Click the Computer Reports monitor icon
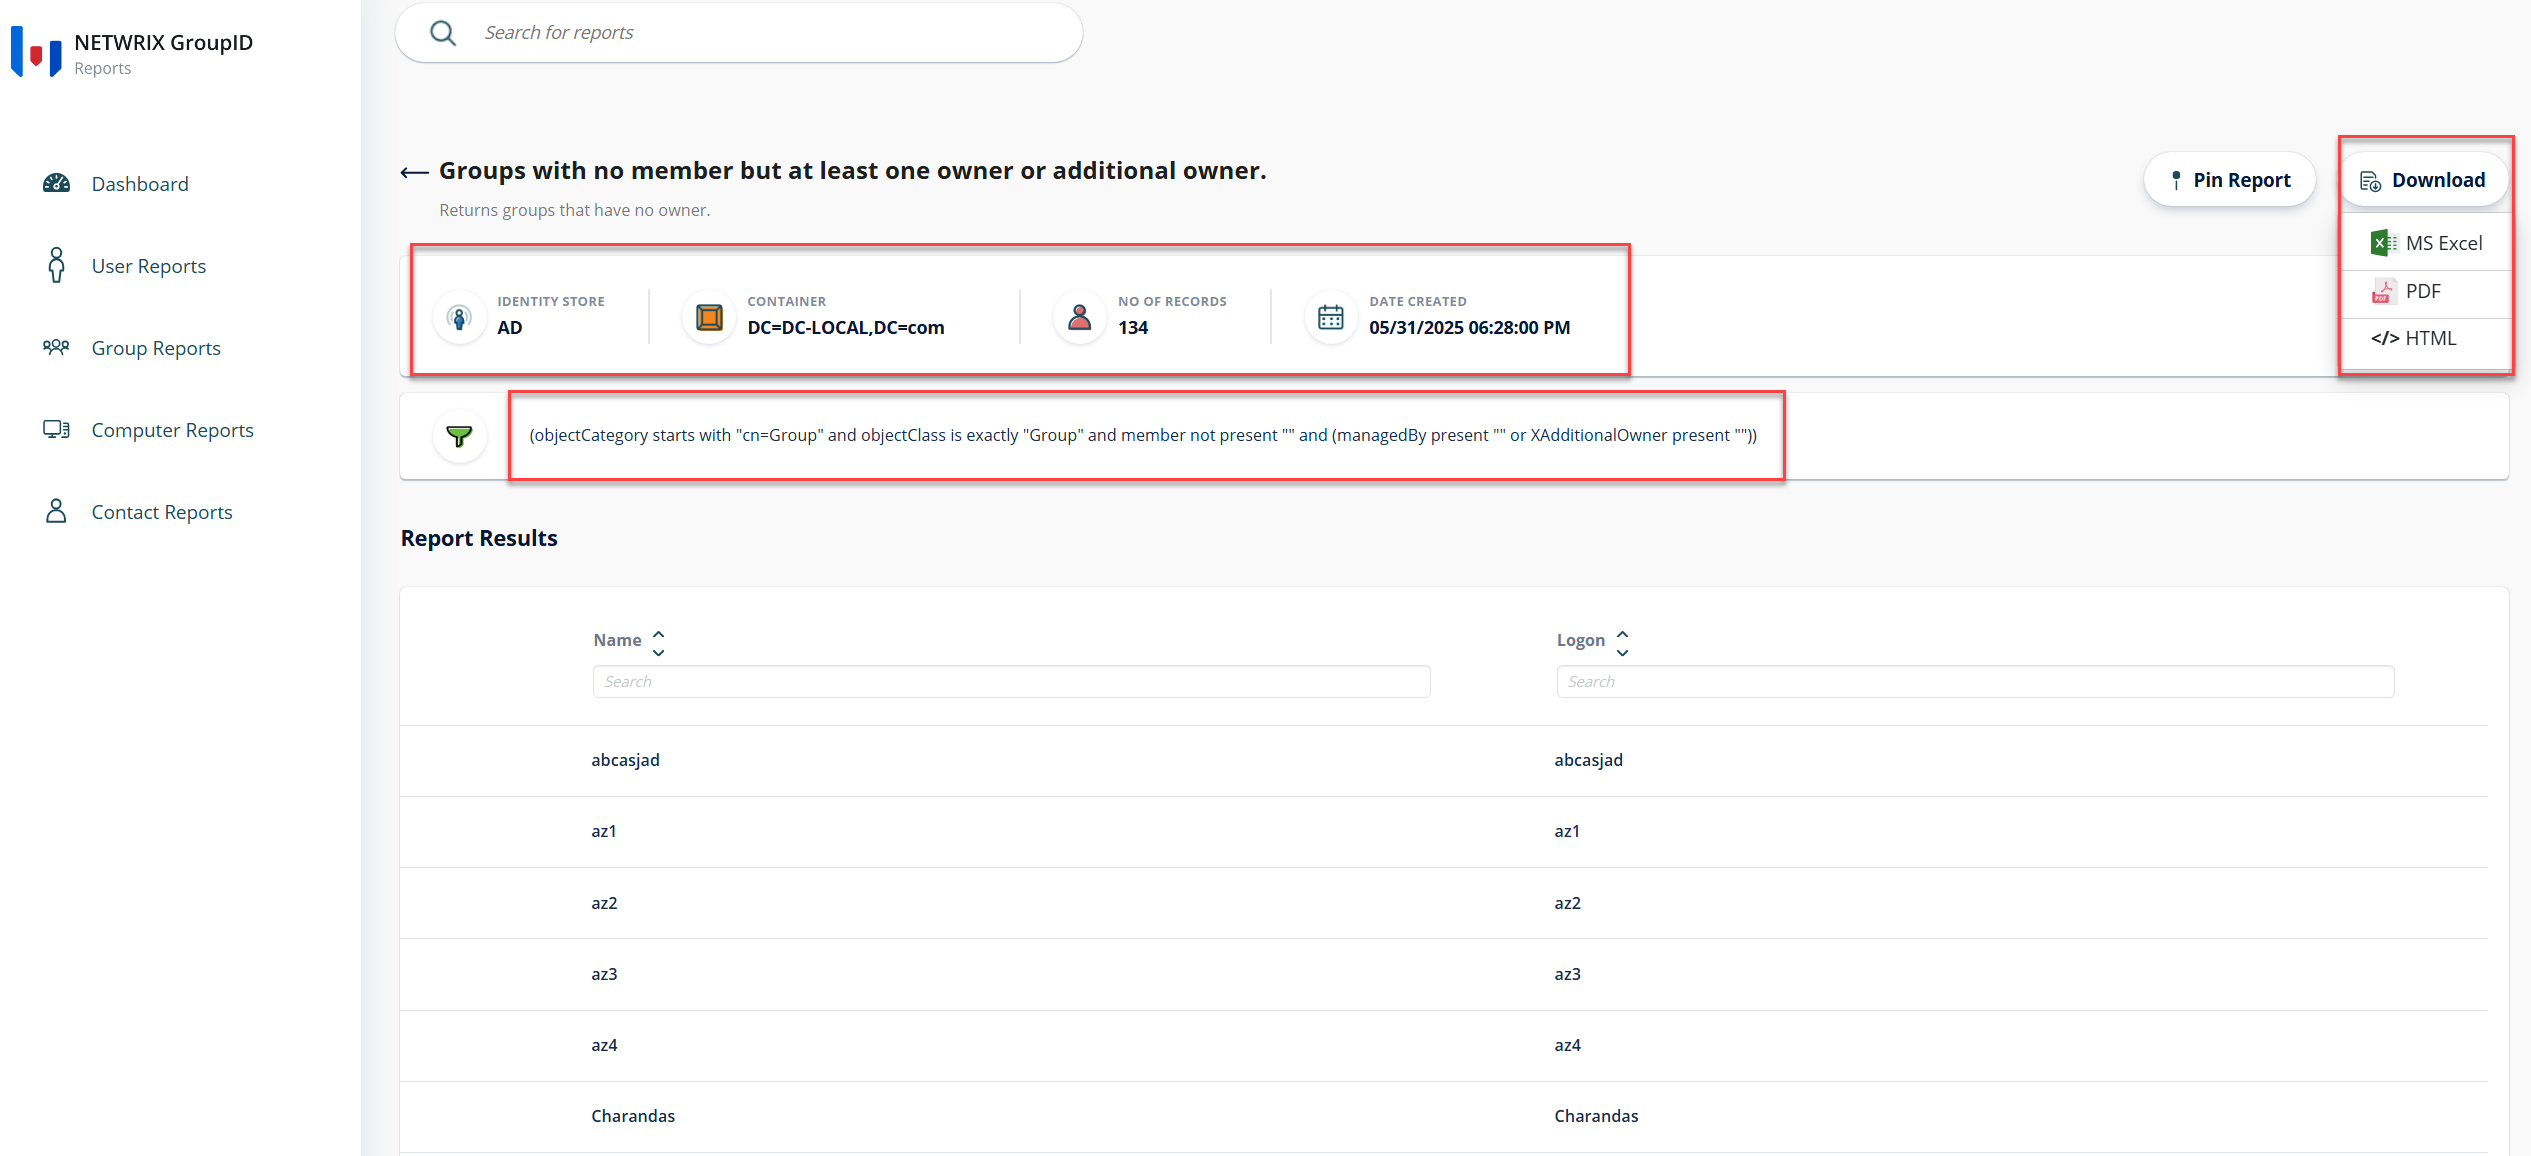 point(56,429)
